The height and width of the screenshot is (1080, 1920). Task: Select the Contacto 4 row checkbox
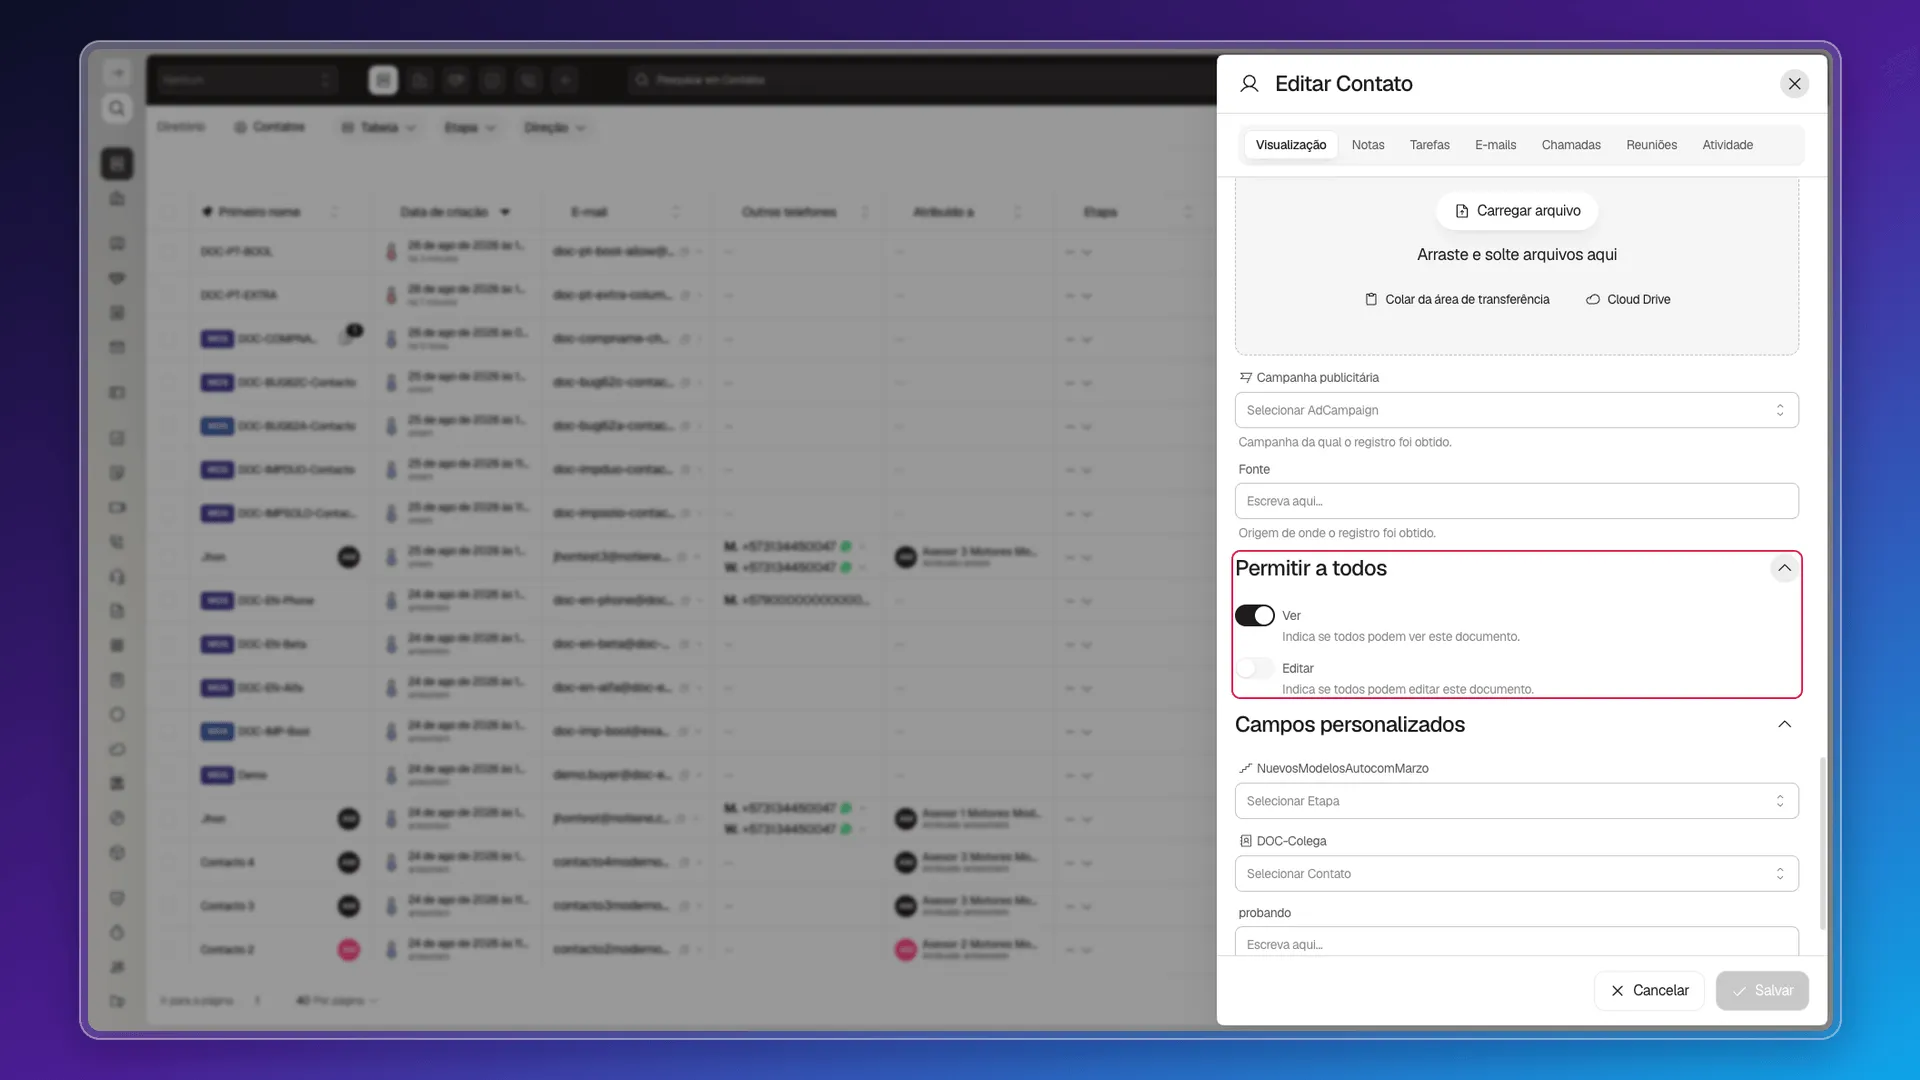pos(169,862)
